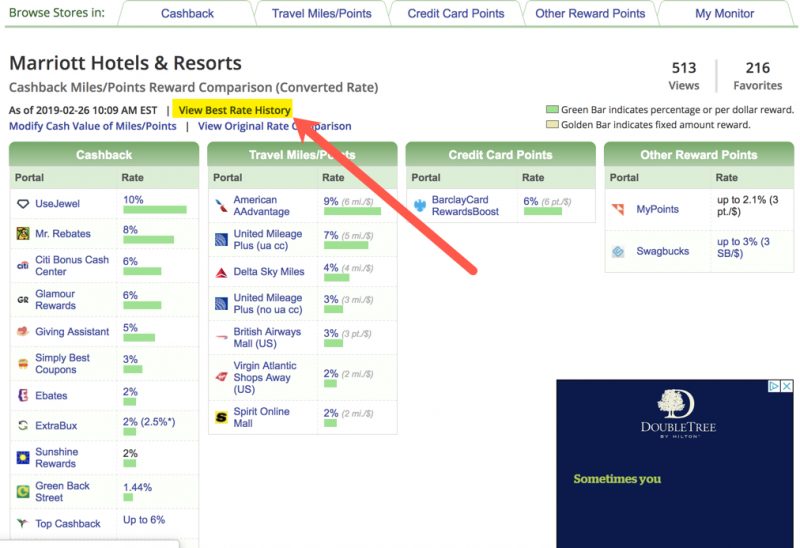Click the Spirit Online Mall logo icon
Viewport: 800px width, 548px height.
221,417
